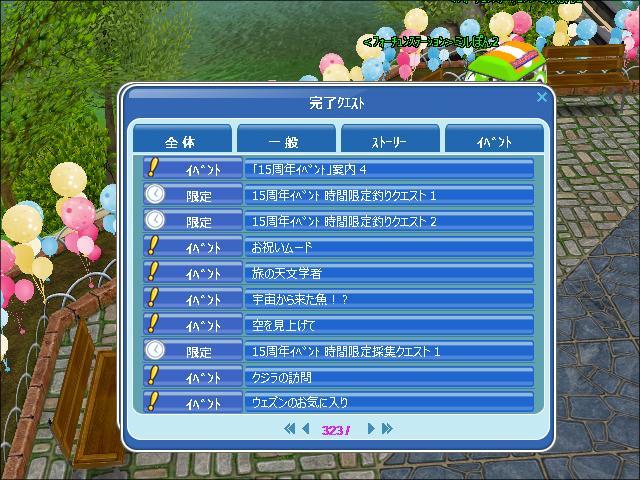Switch to the 一般 tab
Screen dimensions: 640x480
(x=286, y=139)
